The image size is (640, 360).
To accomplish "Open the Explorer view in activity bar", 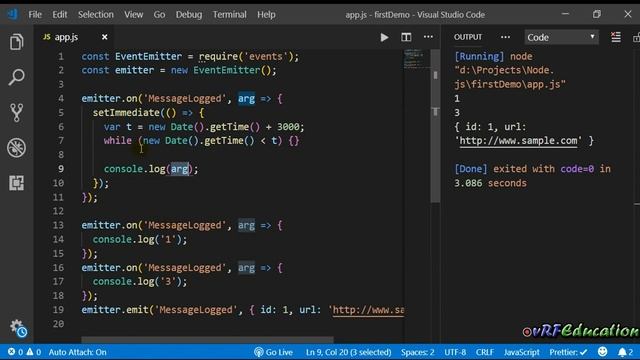I will tap(16, 42).
